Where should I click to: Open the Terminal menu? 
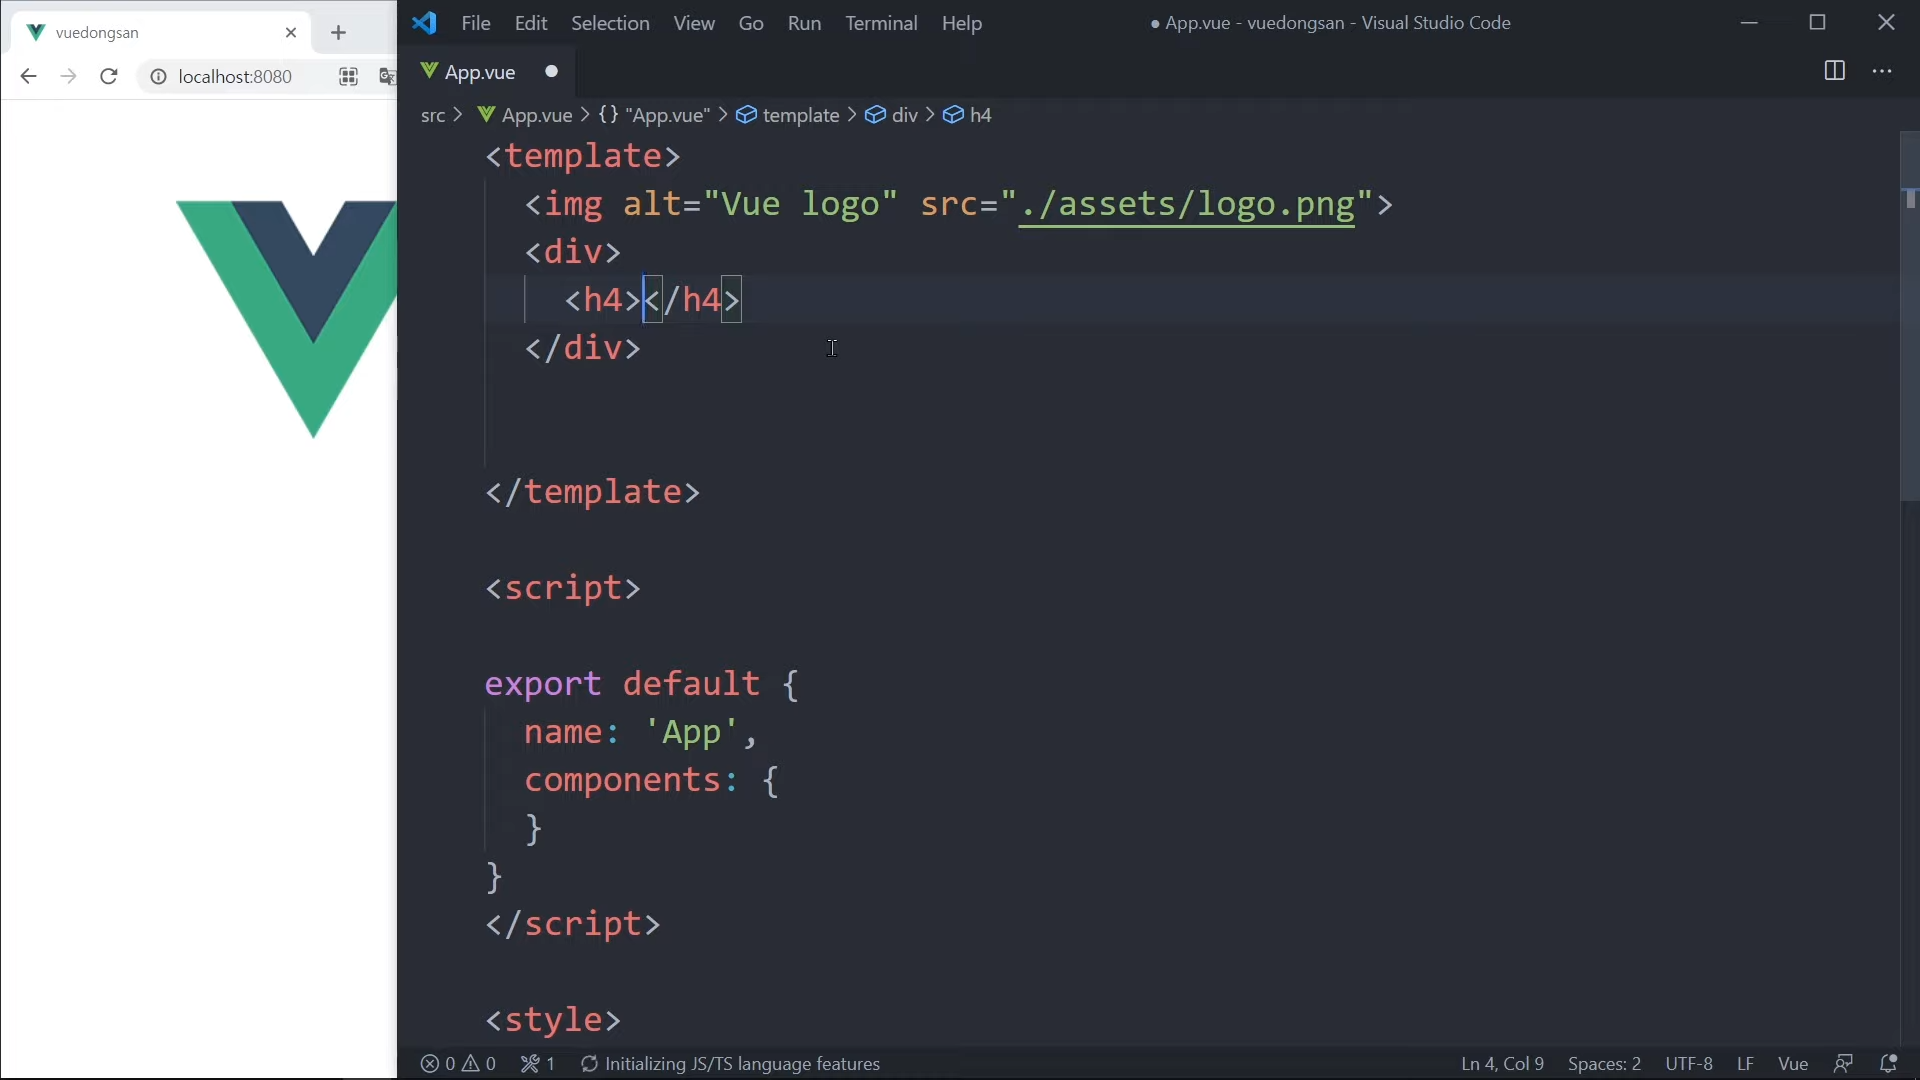pos(881,23)
